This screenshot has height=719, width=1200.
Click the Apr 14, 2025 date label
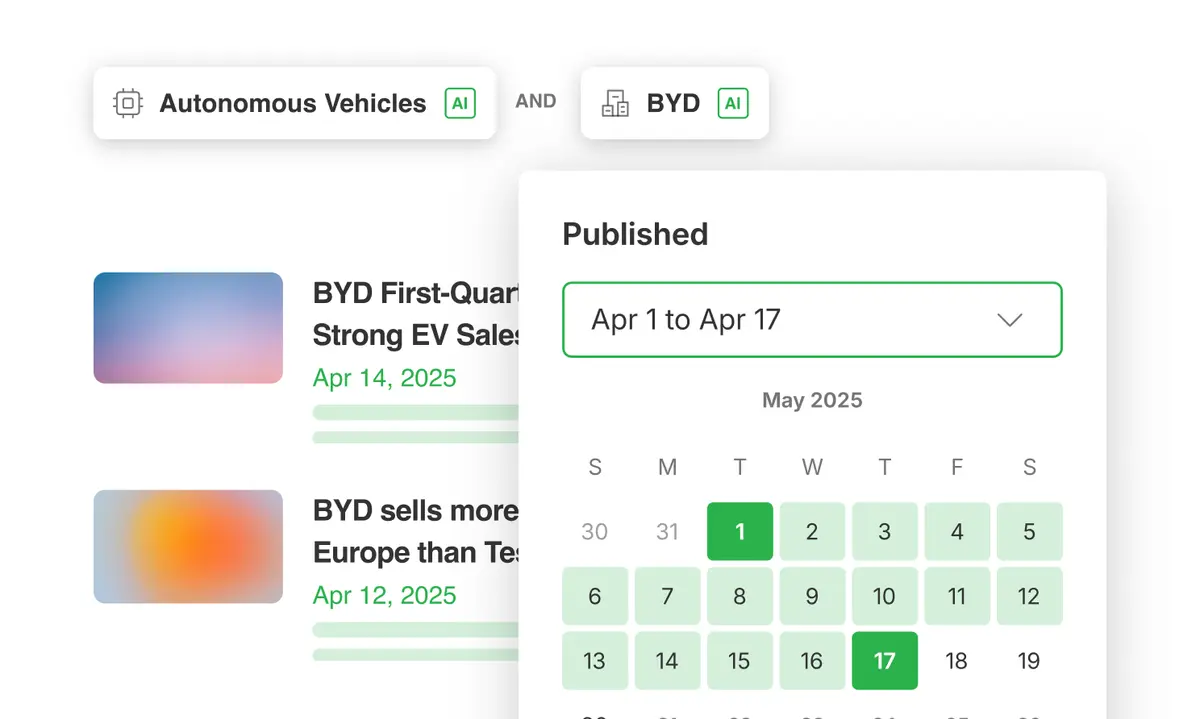click(384, 378)
